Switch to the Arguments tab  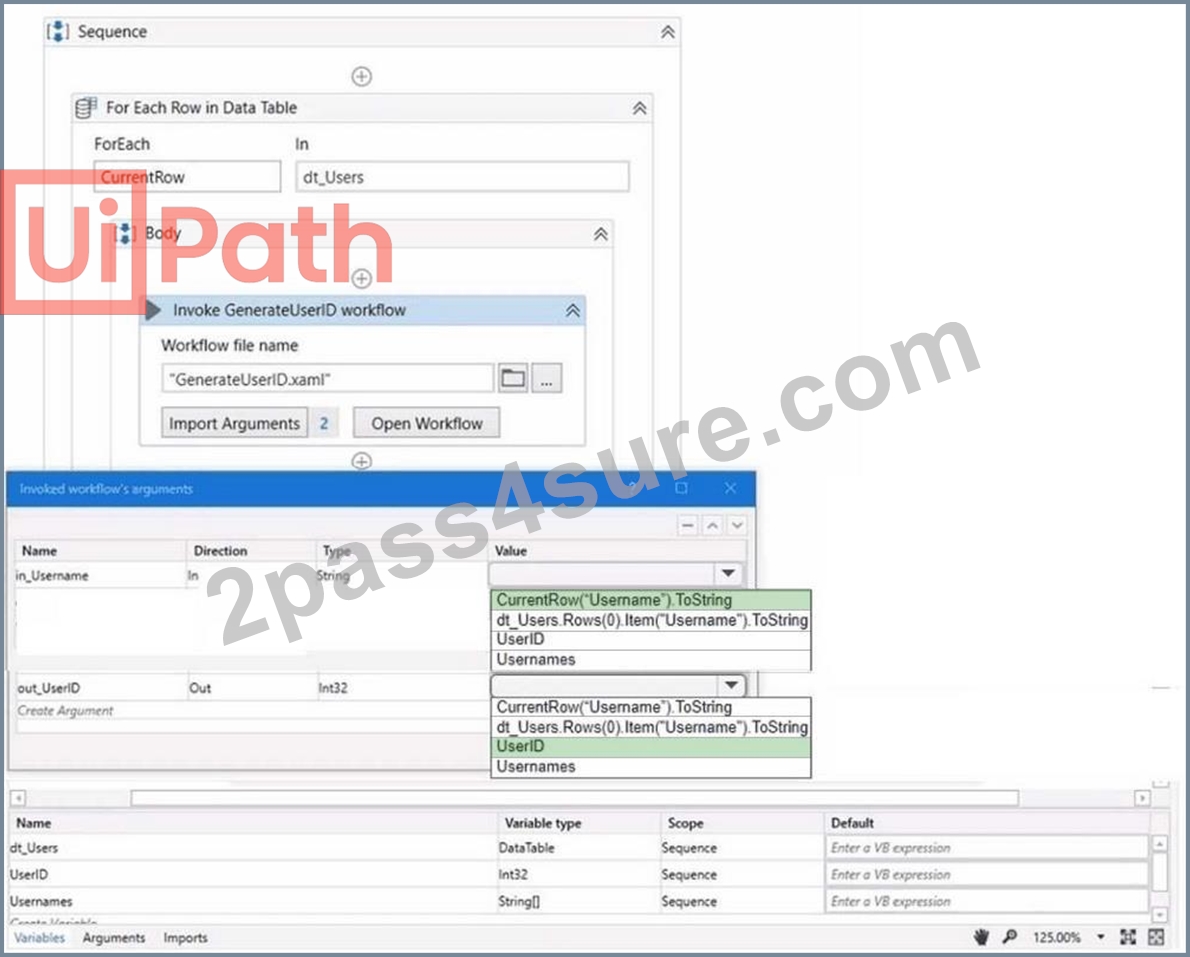[114, 937]
